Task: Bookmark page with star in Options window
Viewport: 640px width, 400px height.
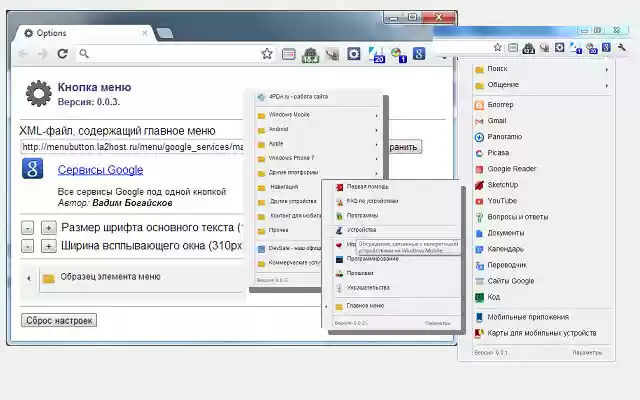Action: point(267,53)
